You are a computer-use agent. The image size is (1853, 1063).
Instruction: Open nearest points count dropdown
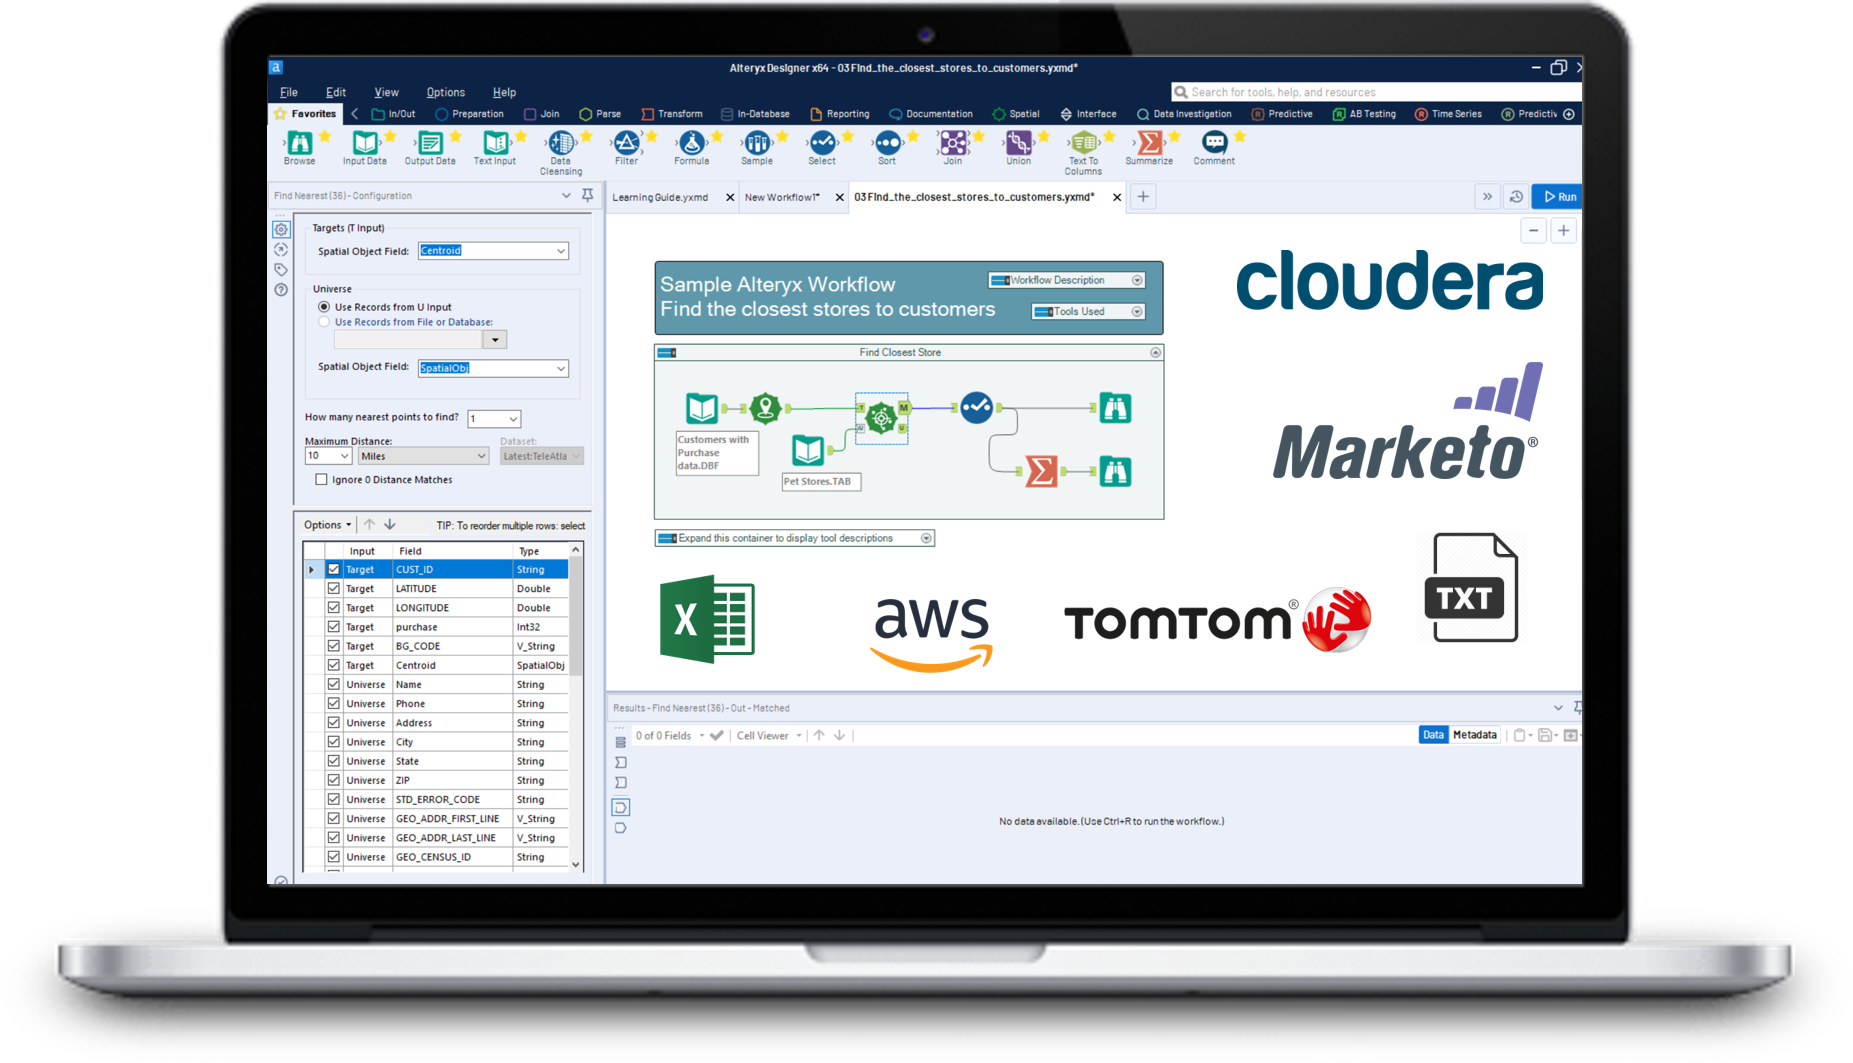[494, 419]
